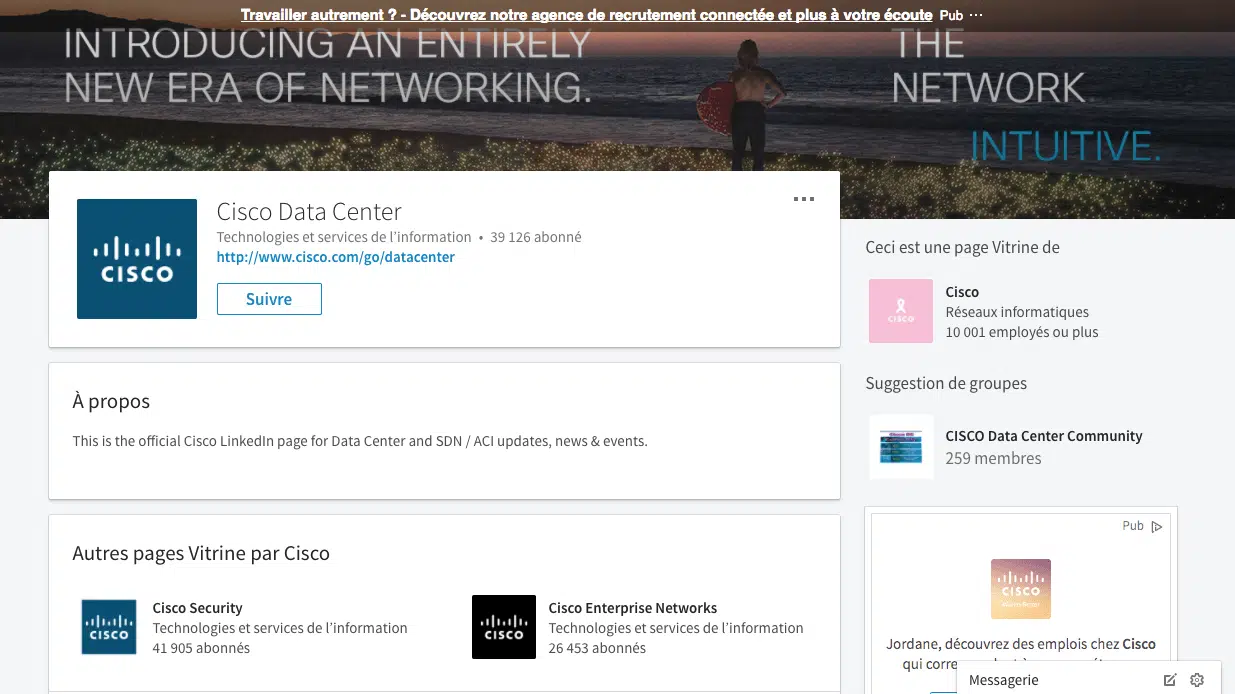Screen dimensions: 1235x694
Task: Click the ad choices play icon
Action: (x=1157, y=526)
